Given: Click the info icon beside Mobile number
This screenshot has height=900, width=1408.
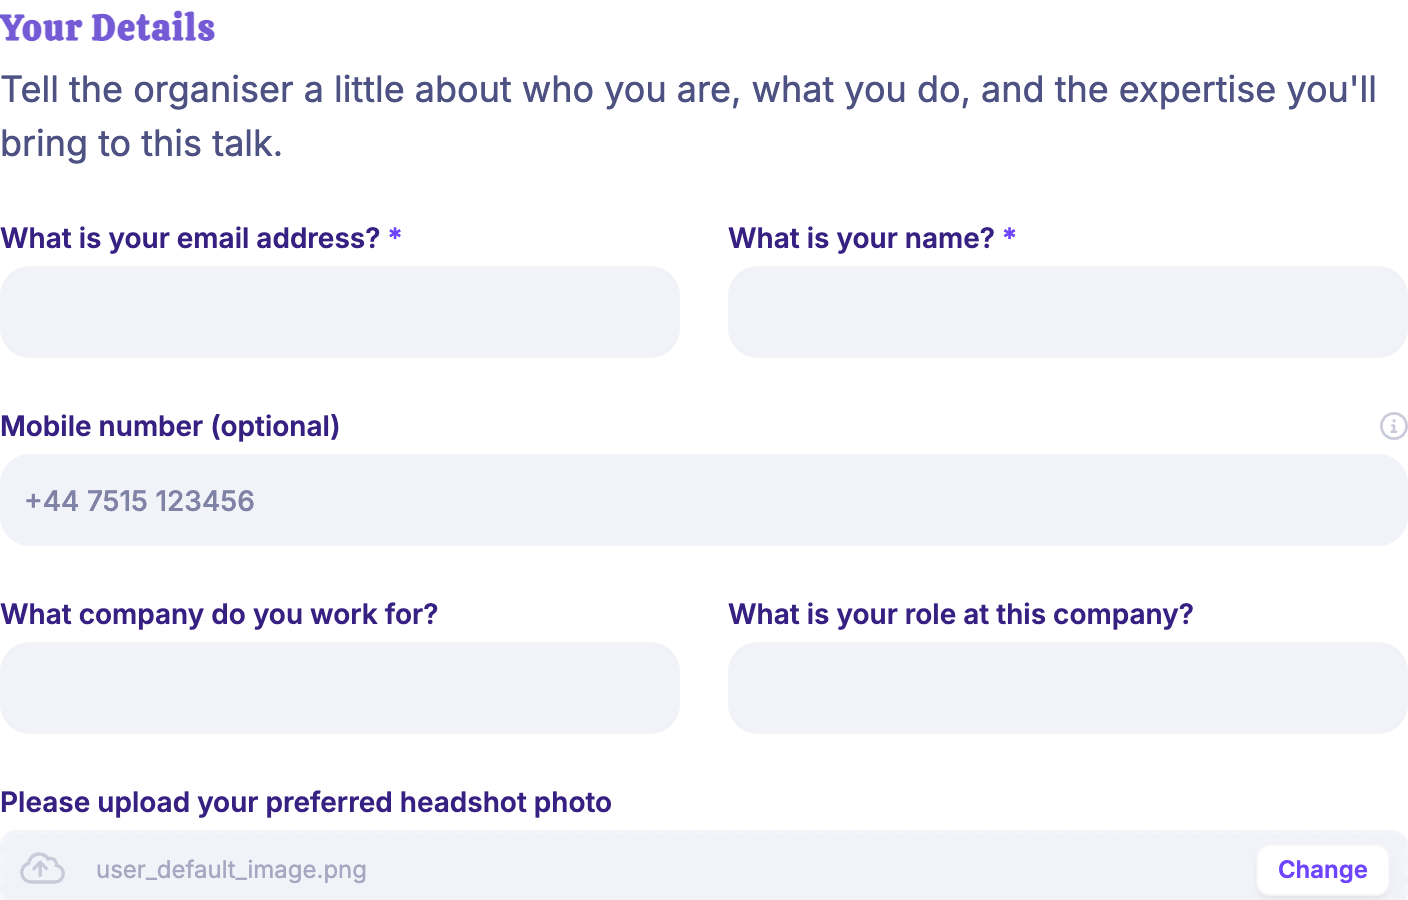Looking at the screenshot, I should 1393,426.
